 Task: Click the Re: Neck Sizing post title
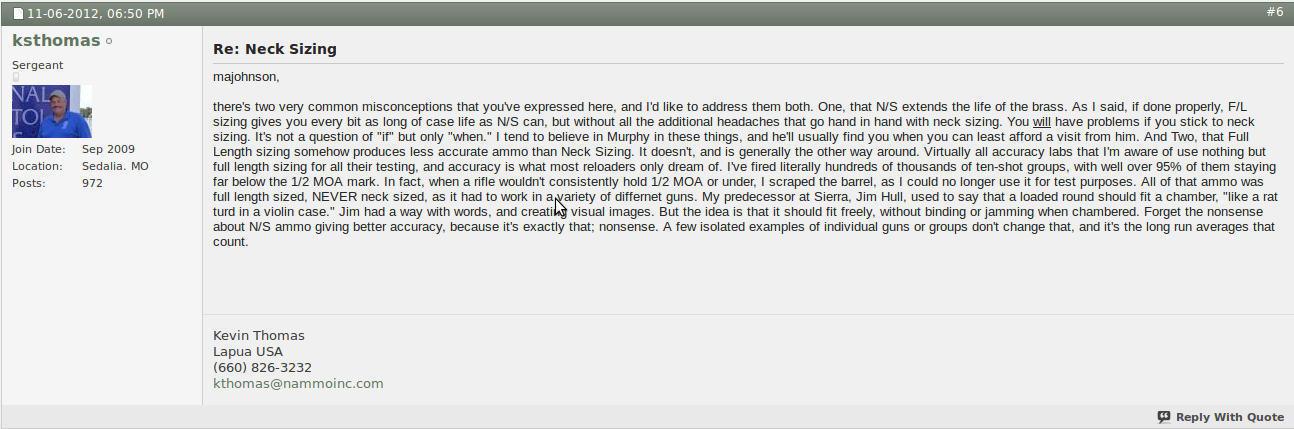click(x=274, y=49)
